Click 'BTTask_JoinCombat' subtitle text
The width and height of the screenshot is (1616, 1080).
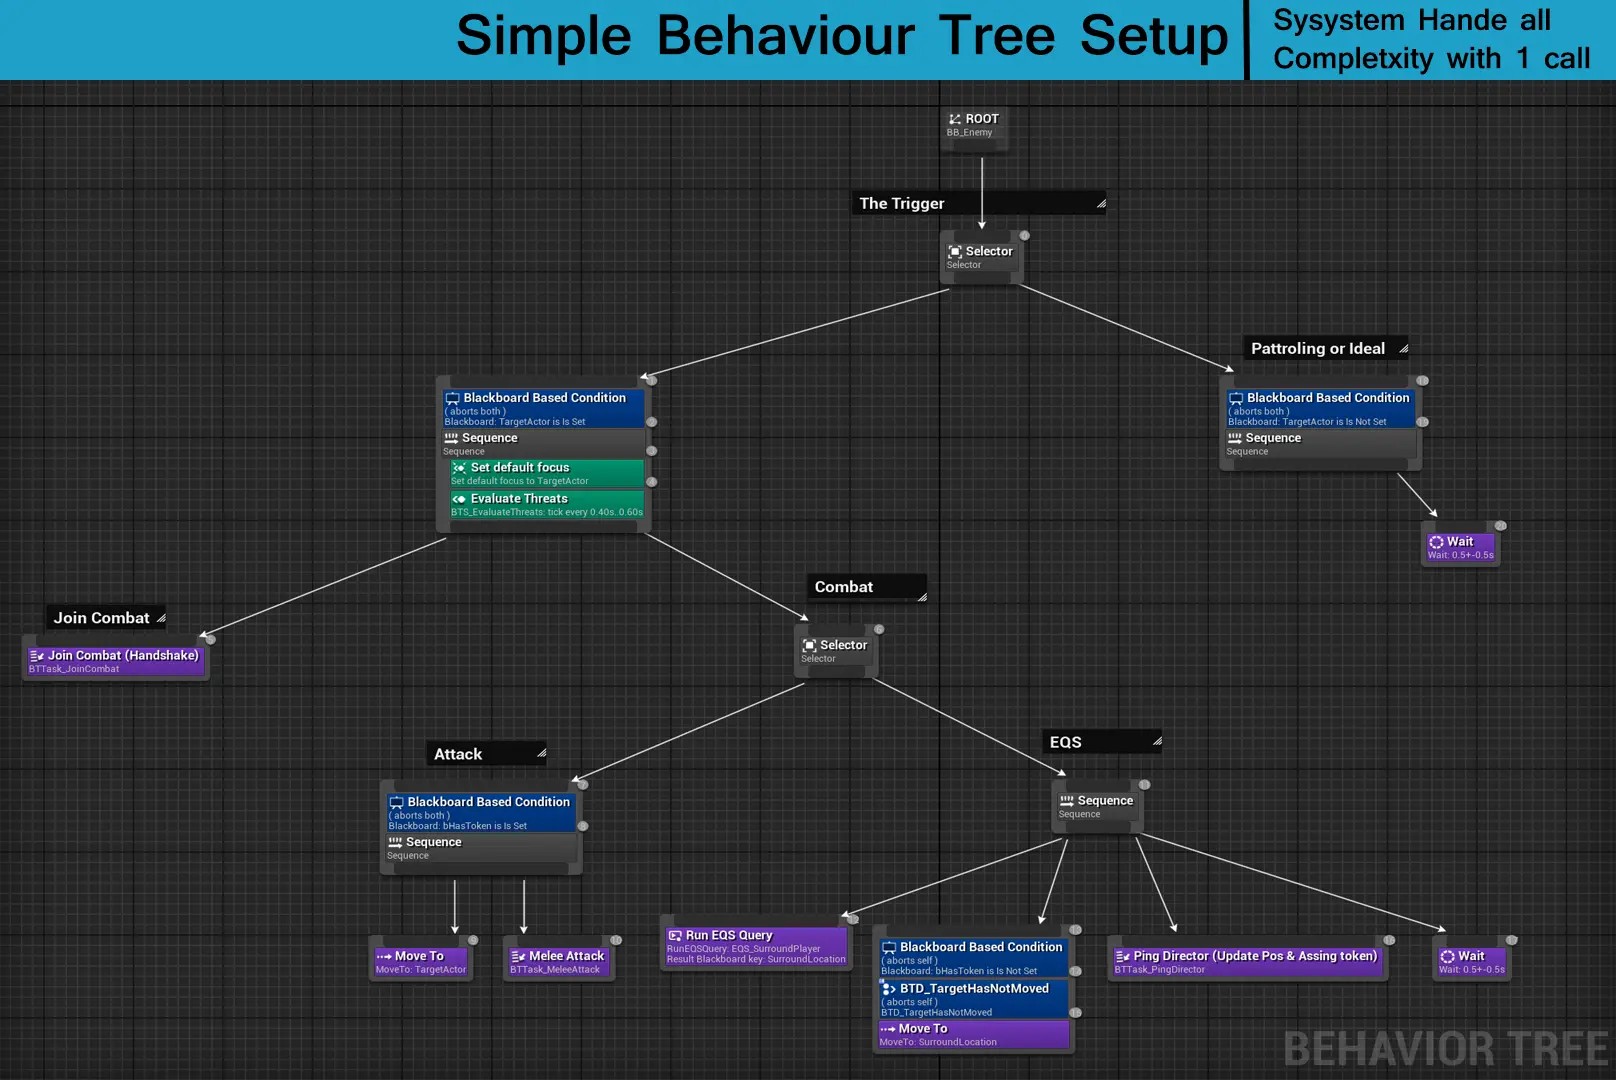tap(74, 670)
